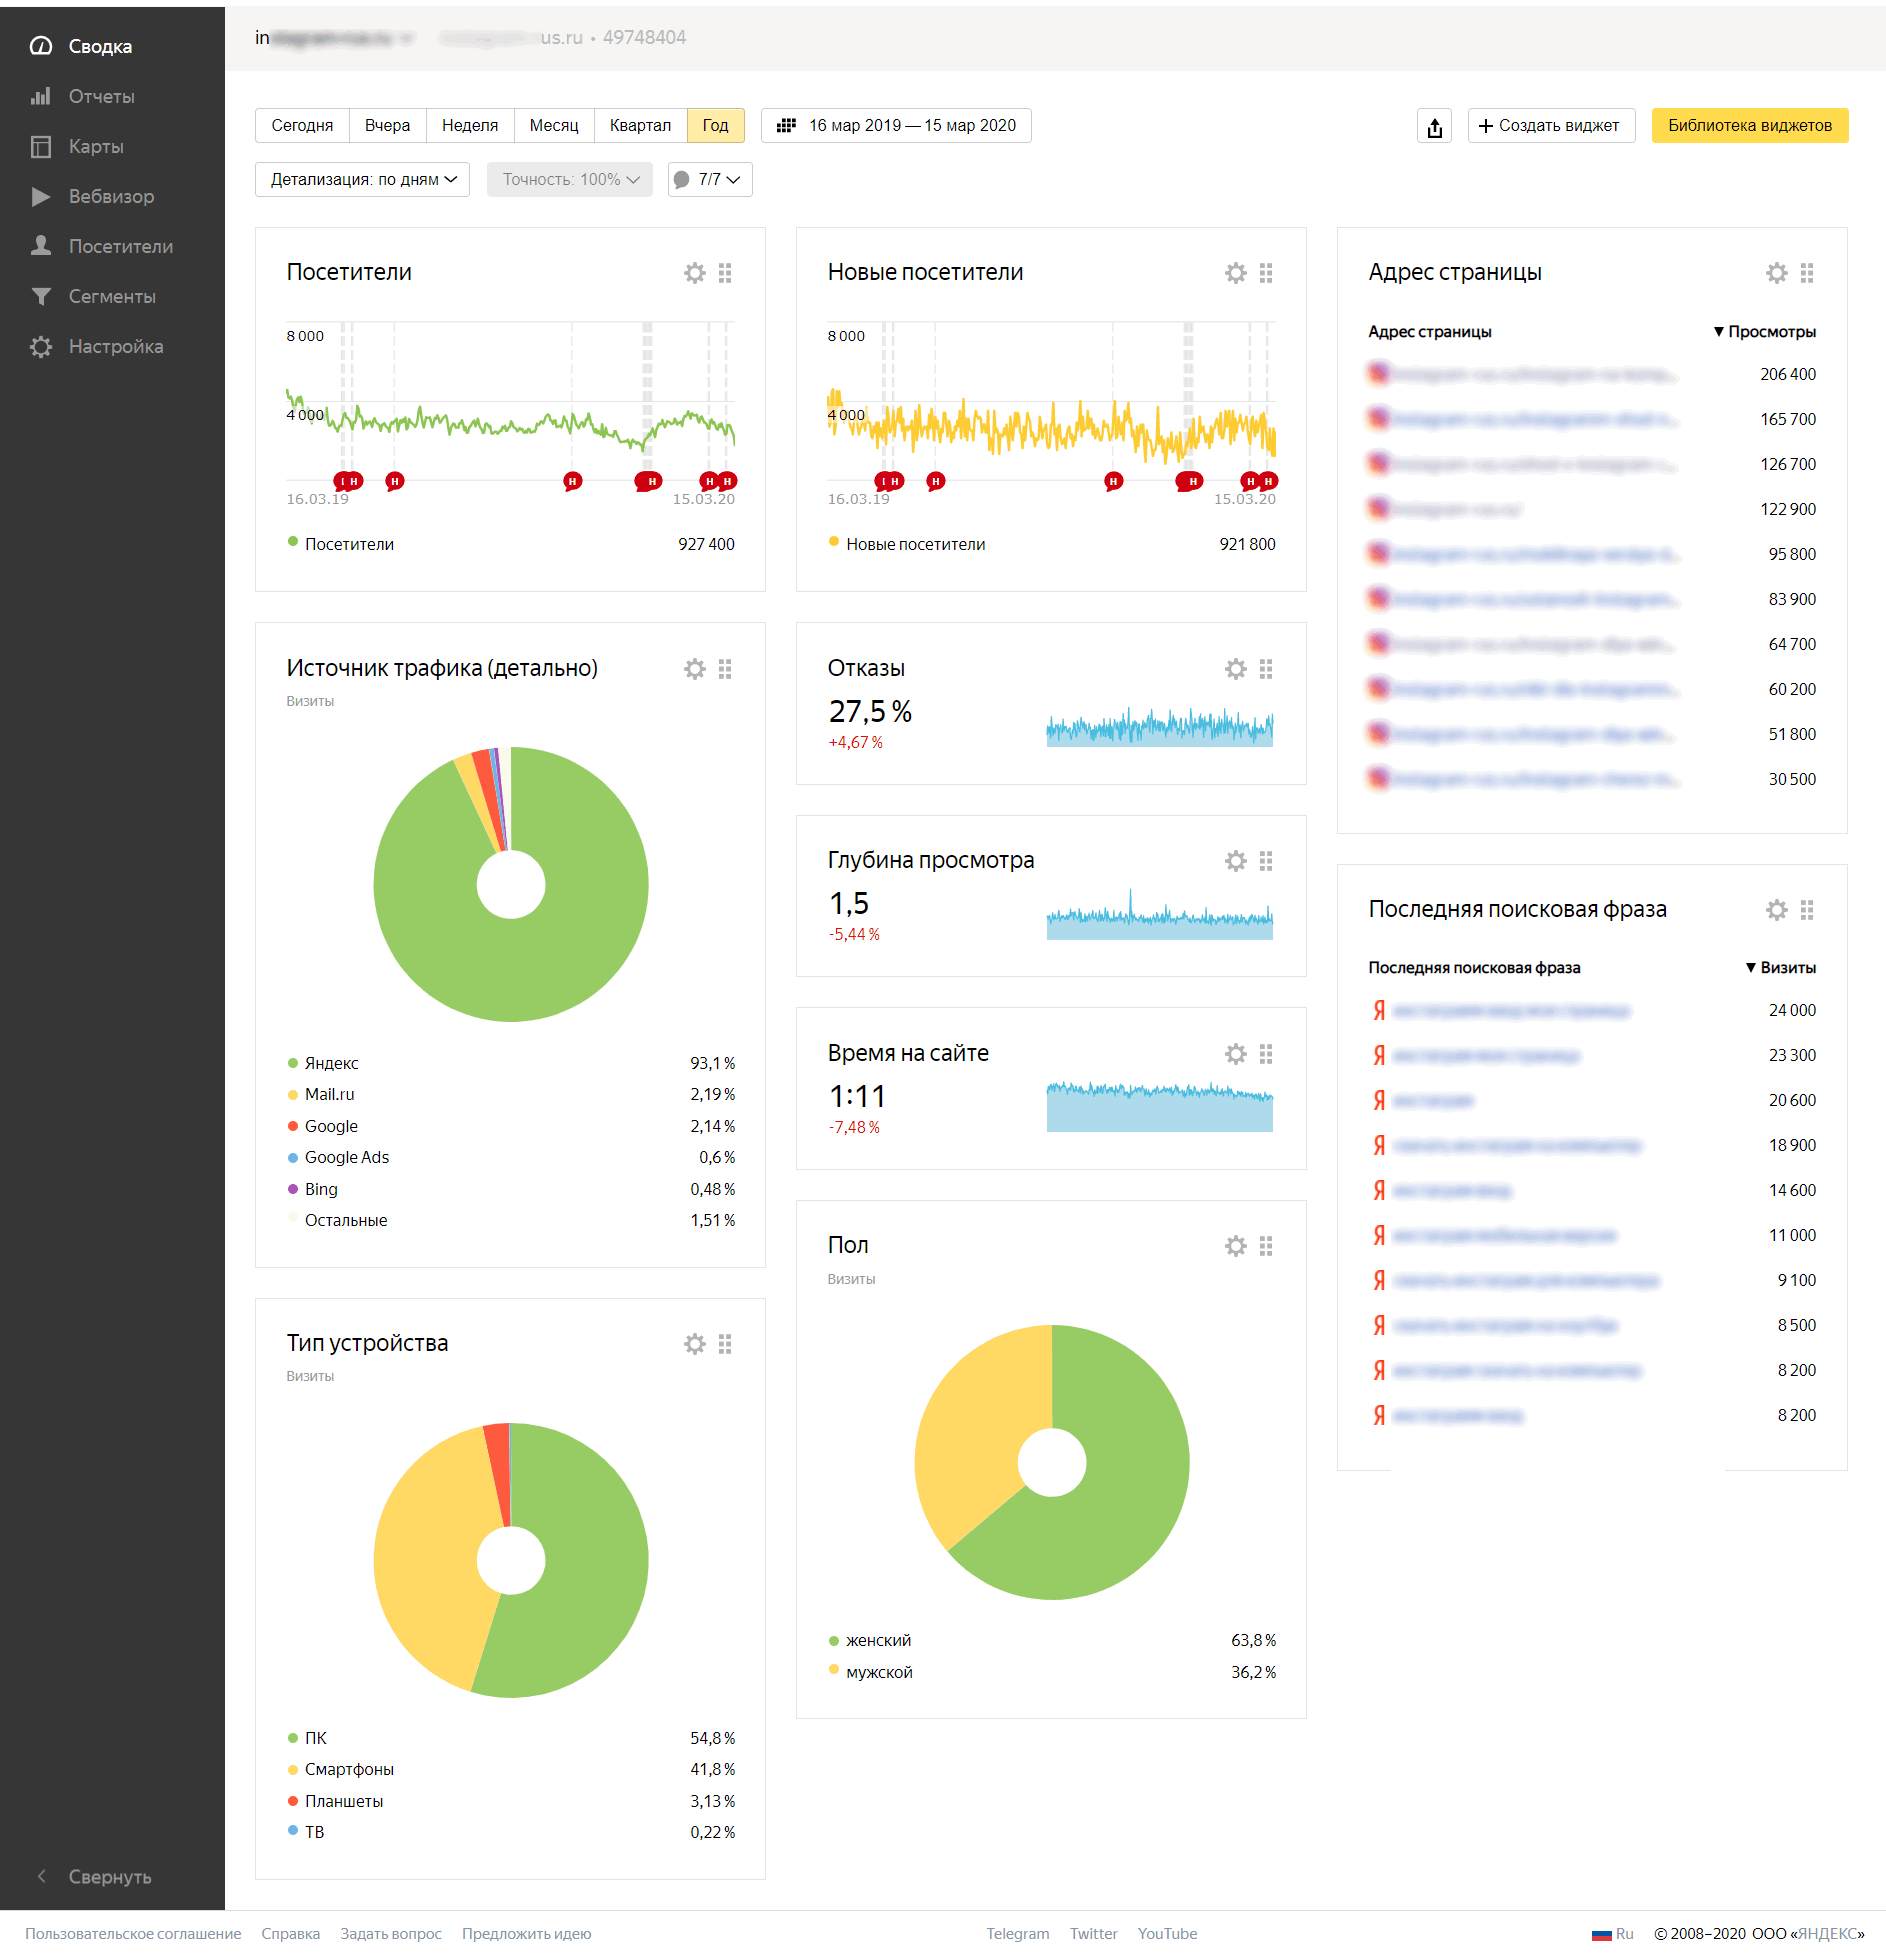Screen dimensions: 1886x1956
Task: Toggle Смартфоны legend entry in device chart
Action: tap(348, 1769)
